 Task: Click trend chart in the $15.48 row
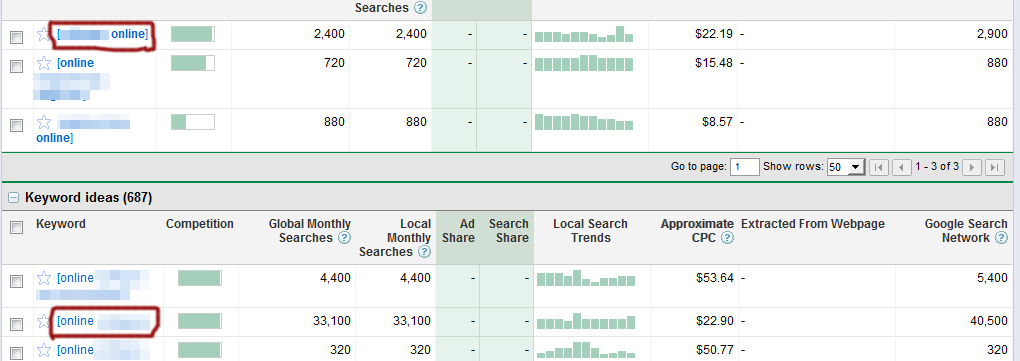[x=584, y=63]
